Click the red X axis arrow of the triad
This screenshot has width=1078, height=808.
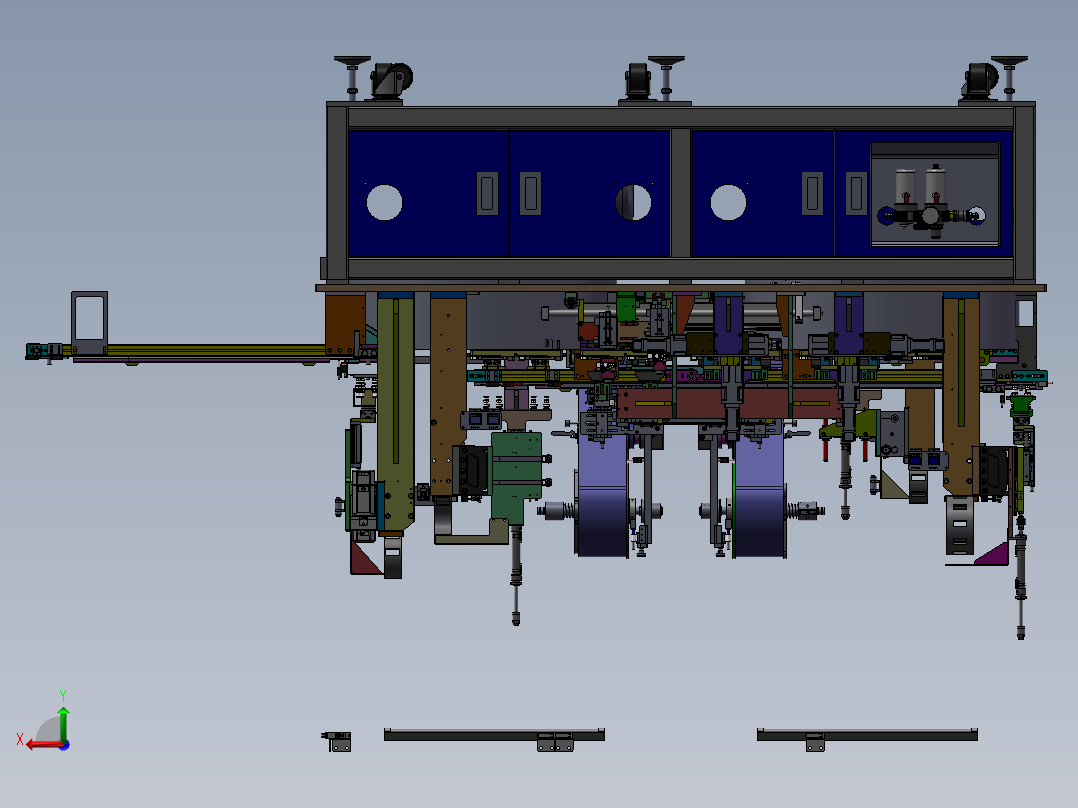(45, 745)
